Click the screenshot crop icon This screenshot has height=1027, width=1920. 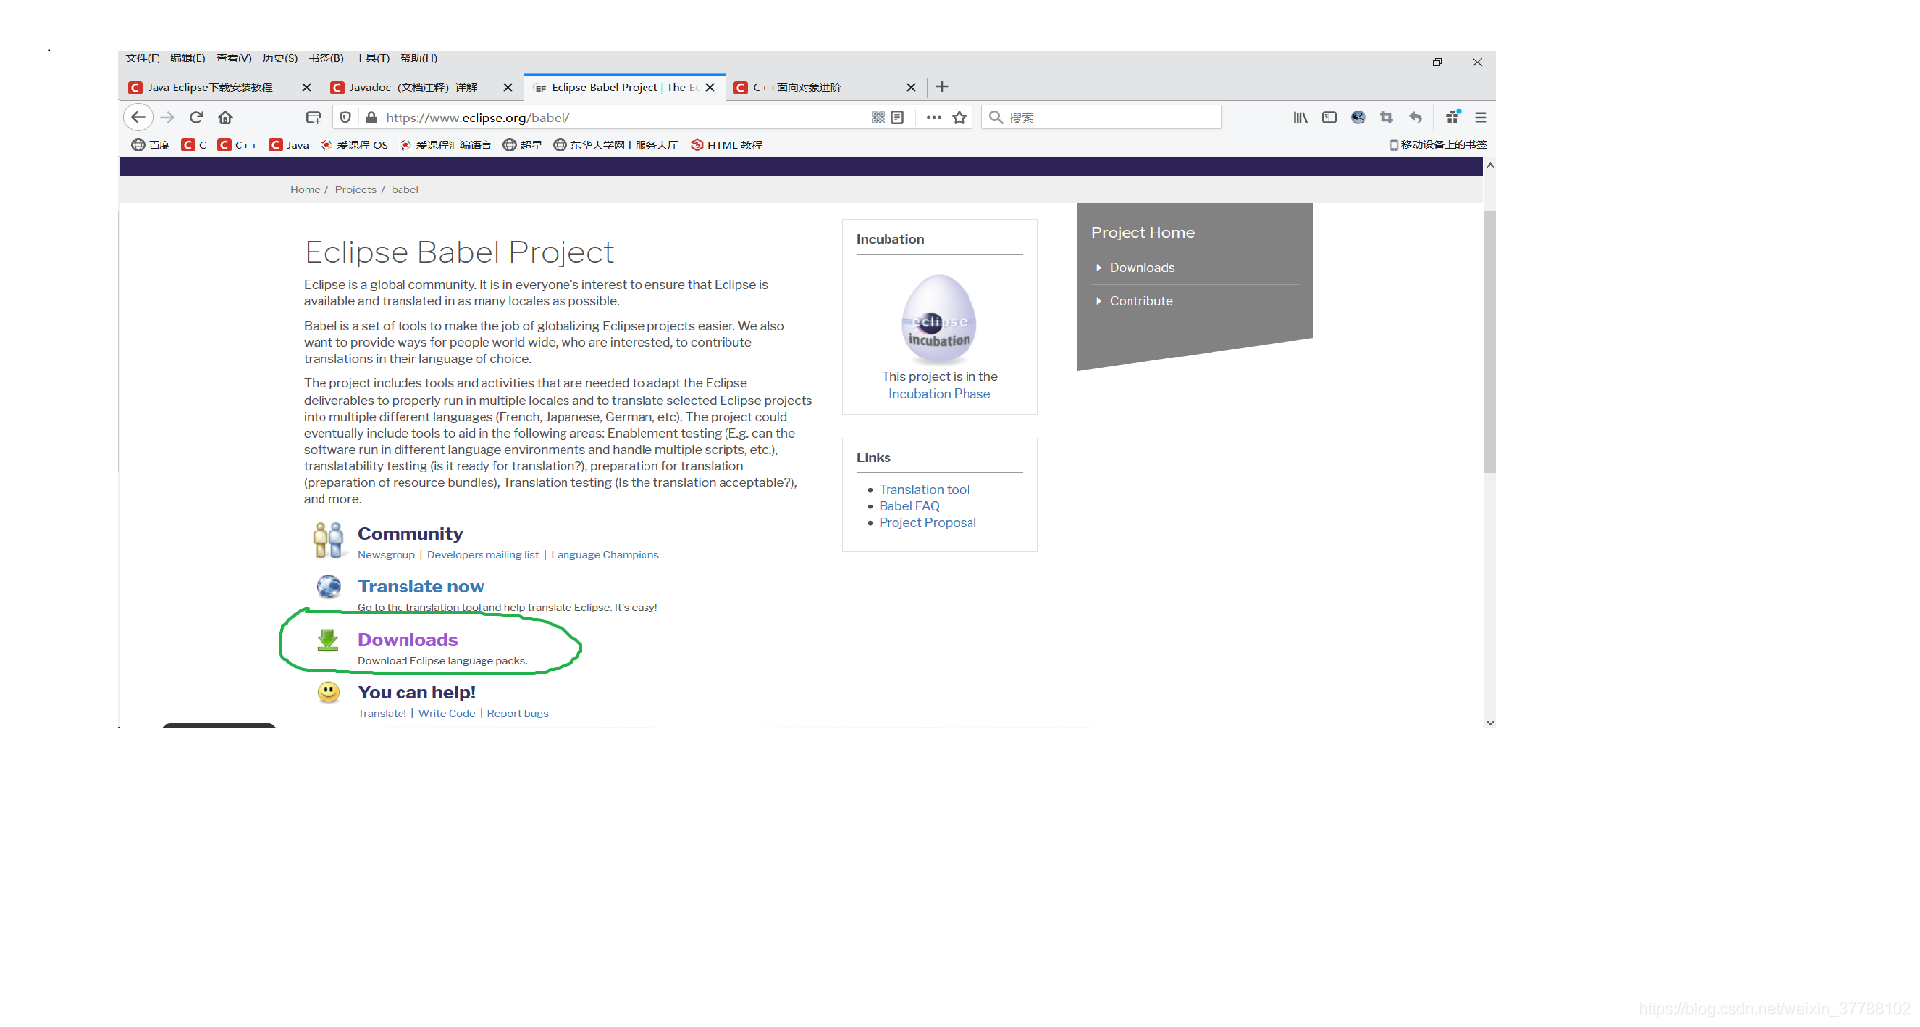pyautogui.click(x=1386, y=117)
